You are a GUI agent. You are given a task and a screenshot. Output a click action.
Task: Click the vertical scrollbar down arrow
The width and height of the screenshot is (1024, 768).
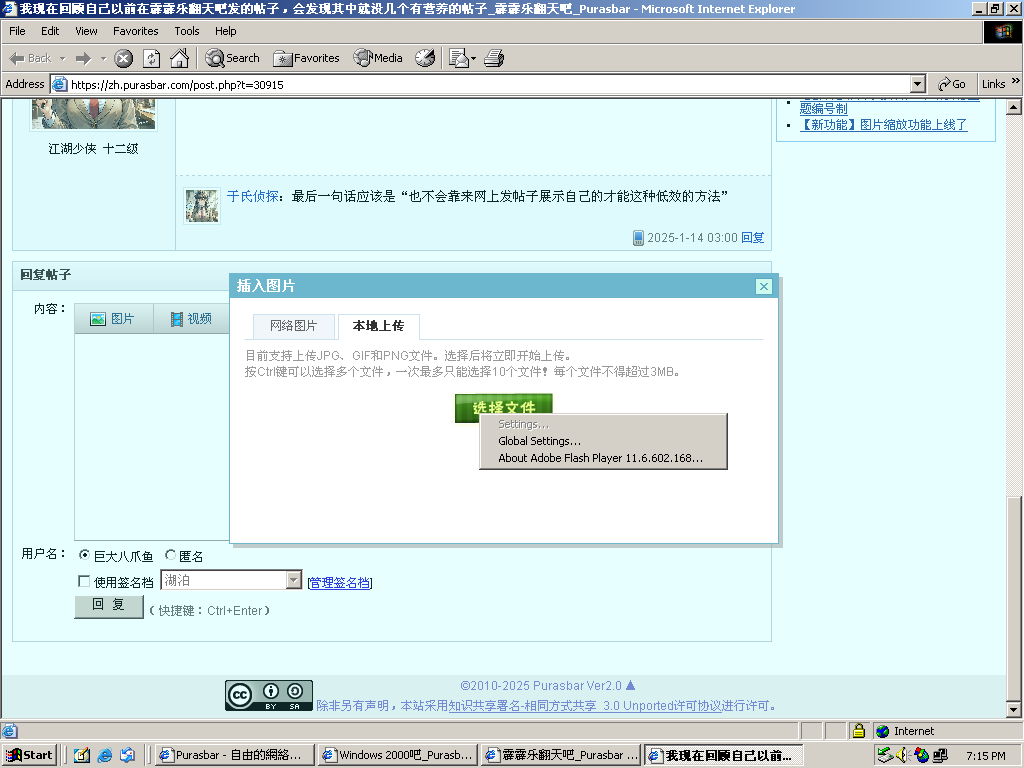click(1014, 709)
